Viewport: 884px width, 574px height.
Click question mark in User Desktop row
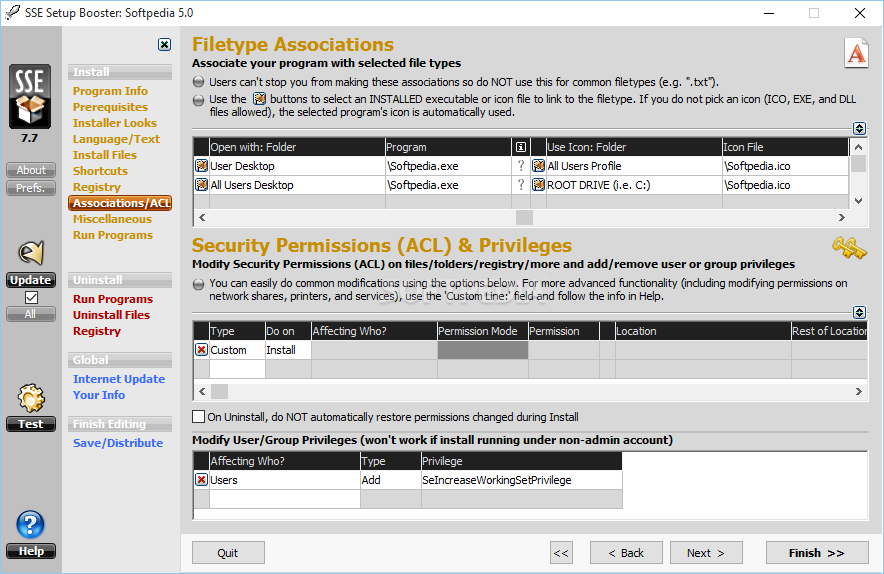tap(521, 166)
